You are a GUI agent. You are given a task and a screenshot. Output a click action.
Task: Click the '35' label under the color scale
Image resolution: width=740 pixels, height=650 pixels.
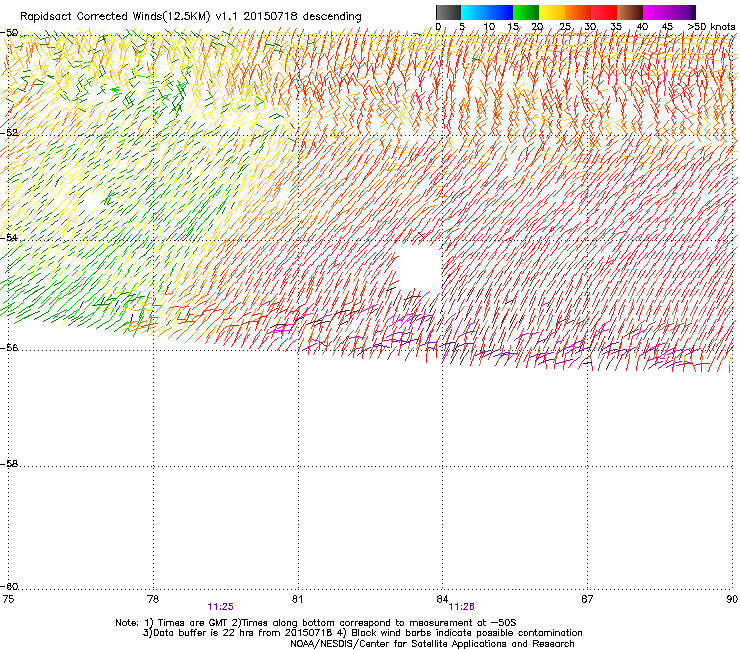click(x=616, y=27)
